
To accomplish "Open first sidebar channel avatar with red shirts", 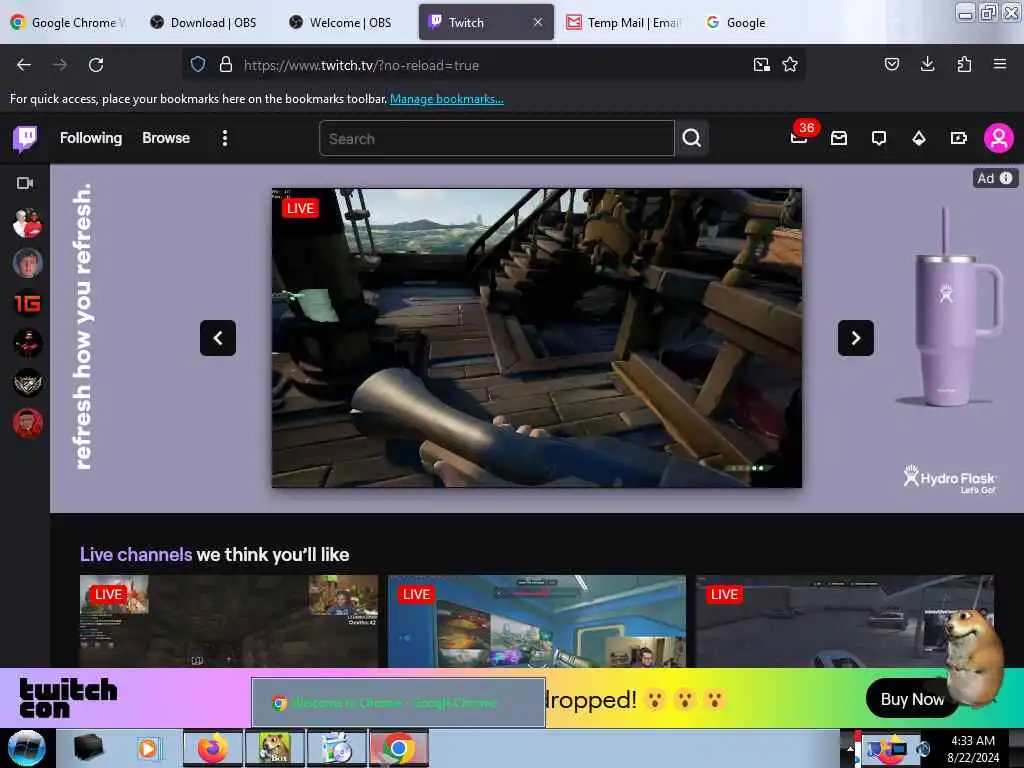I will pos(27,224).
